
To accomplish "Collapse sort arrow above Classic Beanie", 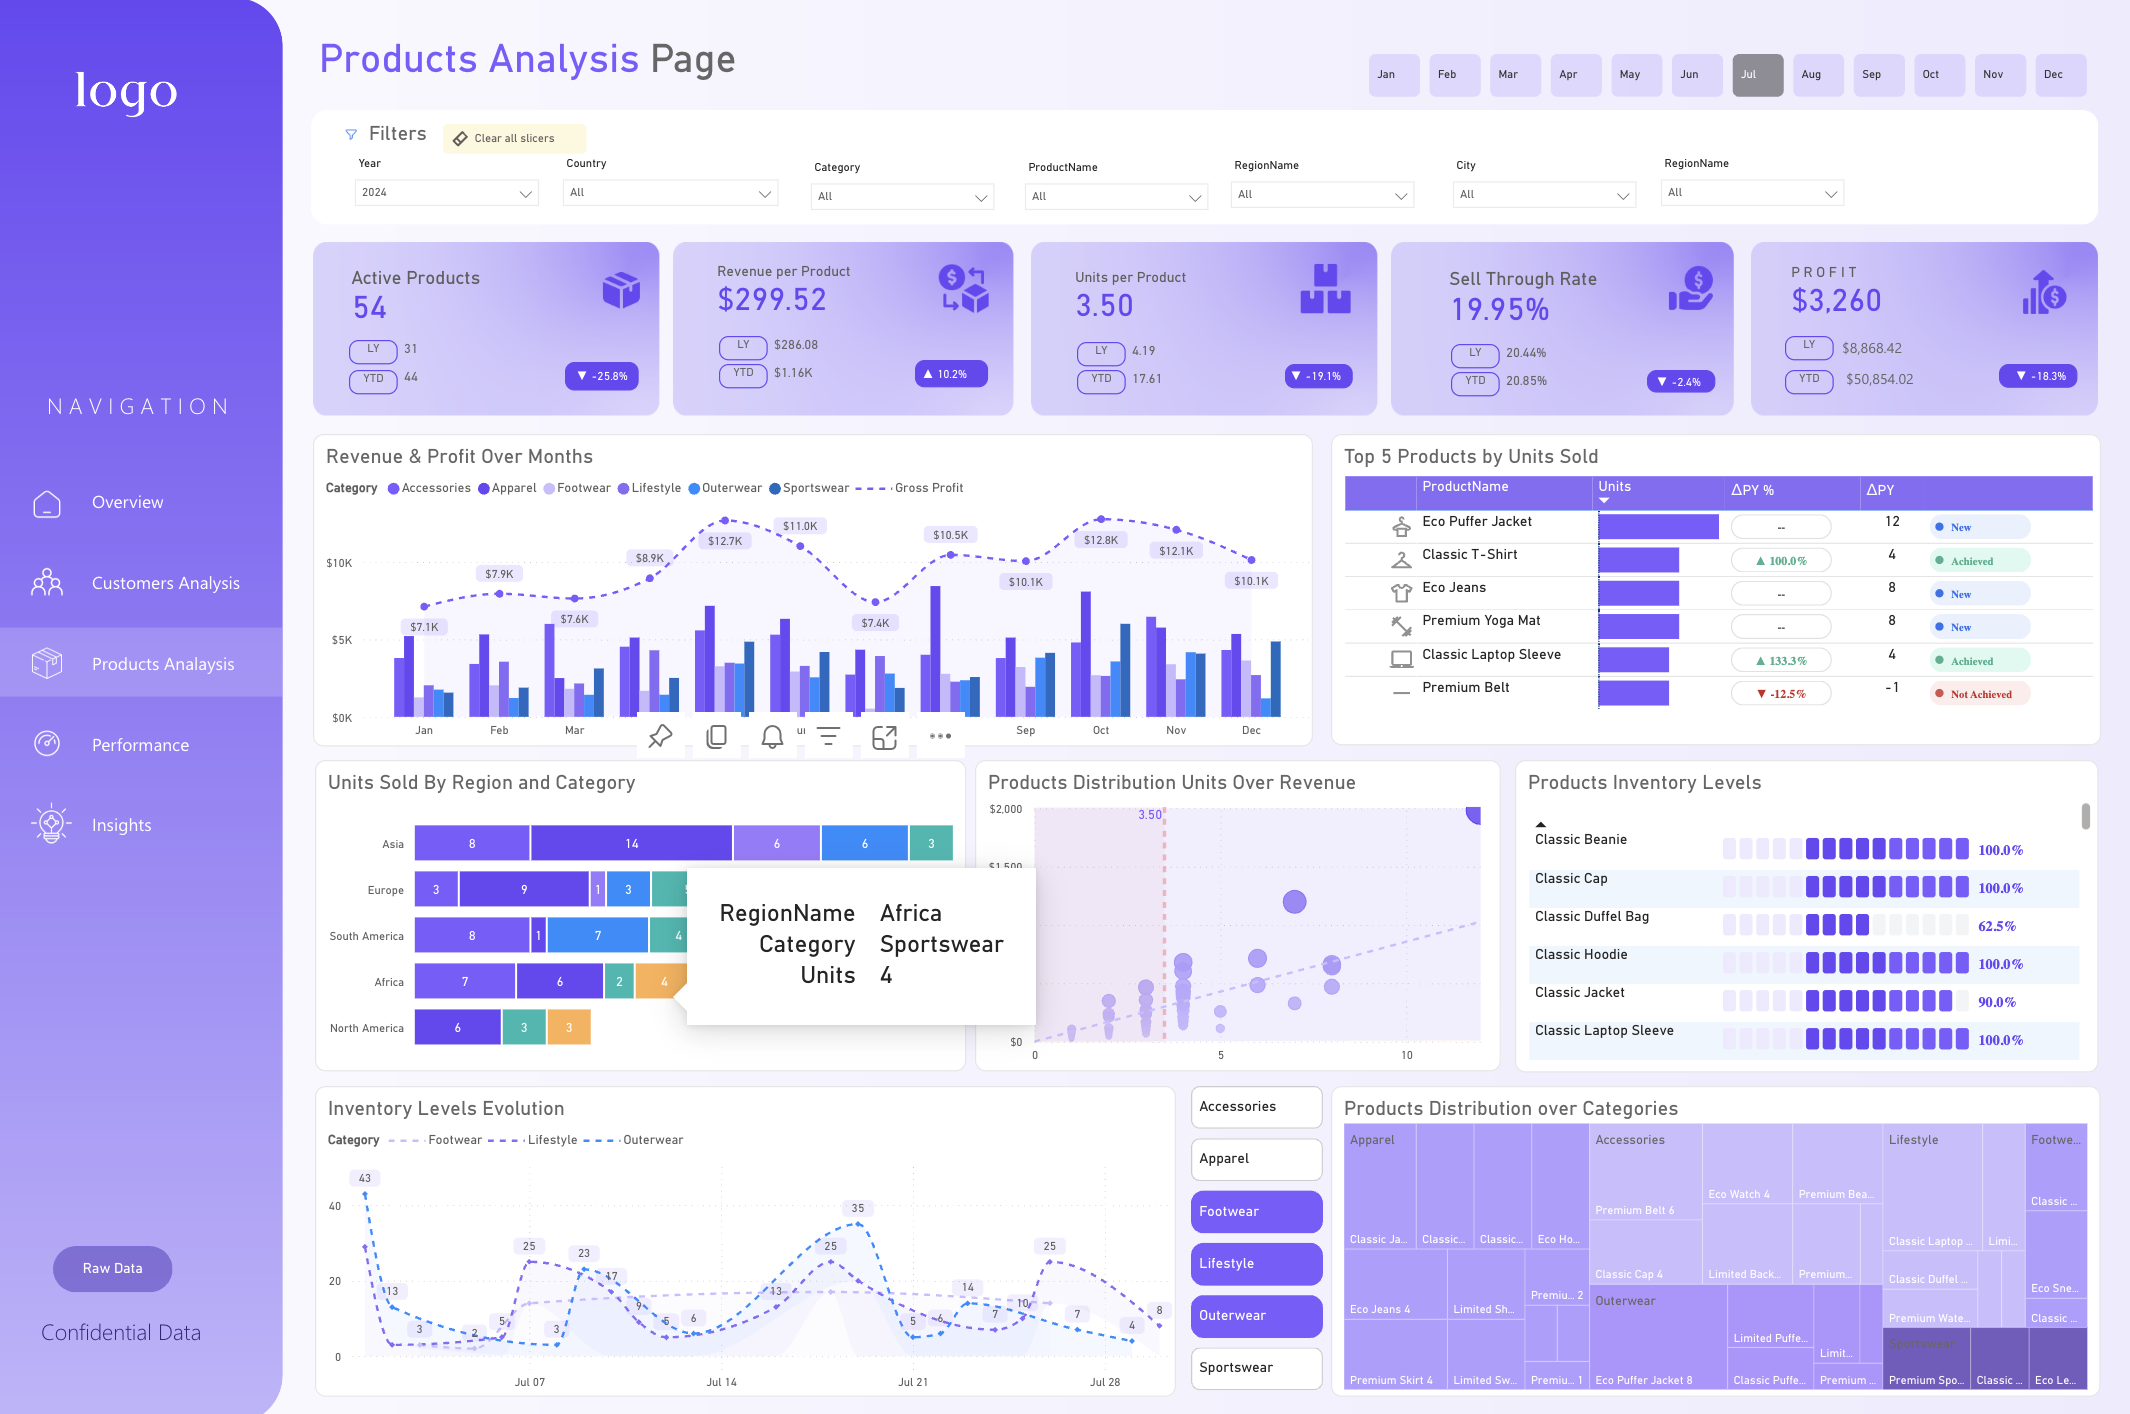I will [1541, 825].
